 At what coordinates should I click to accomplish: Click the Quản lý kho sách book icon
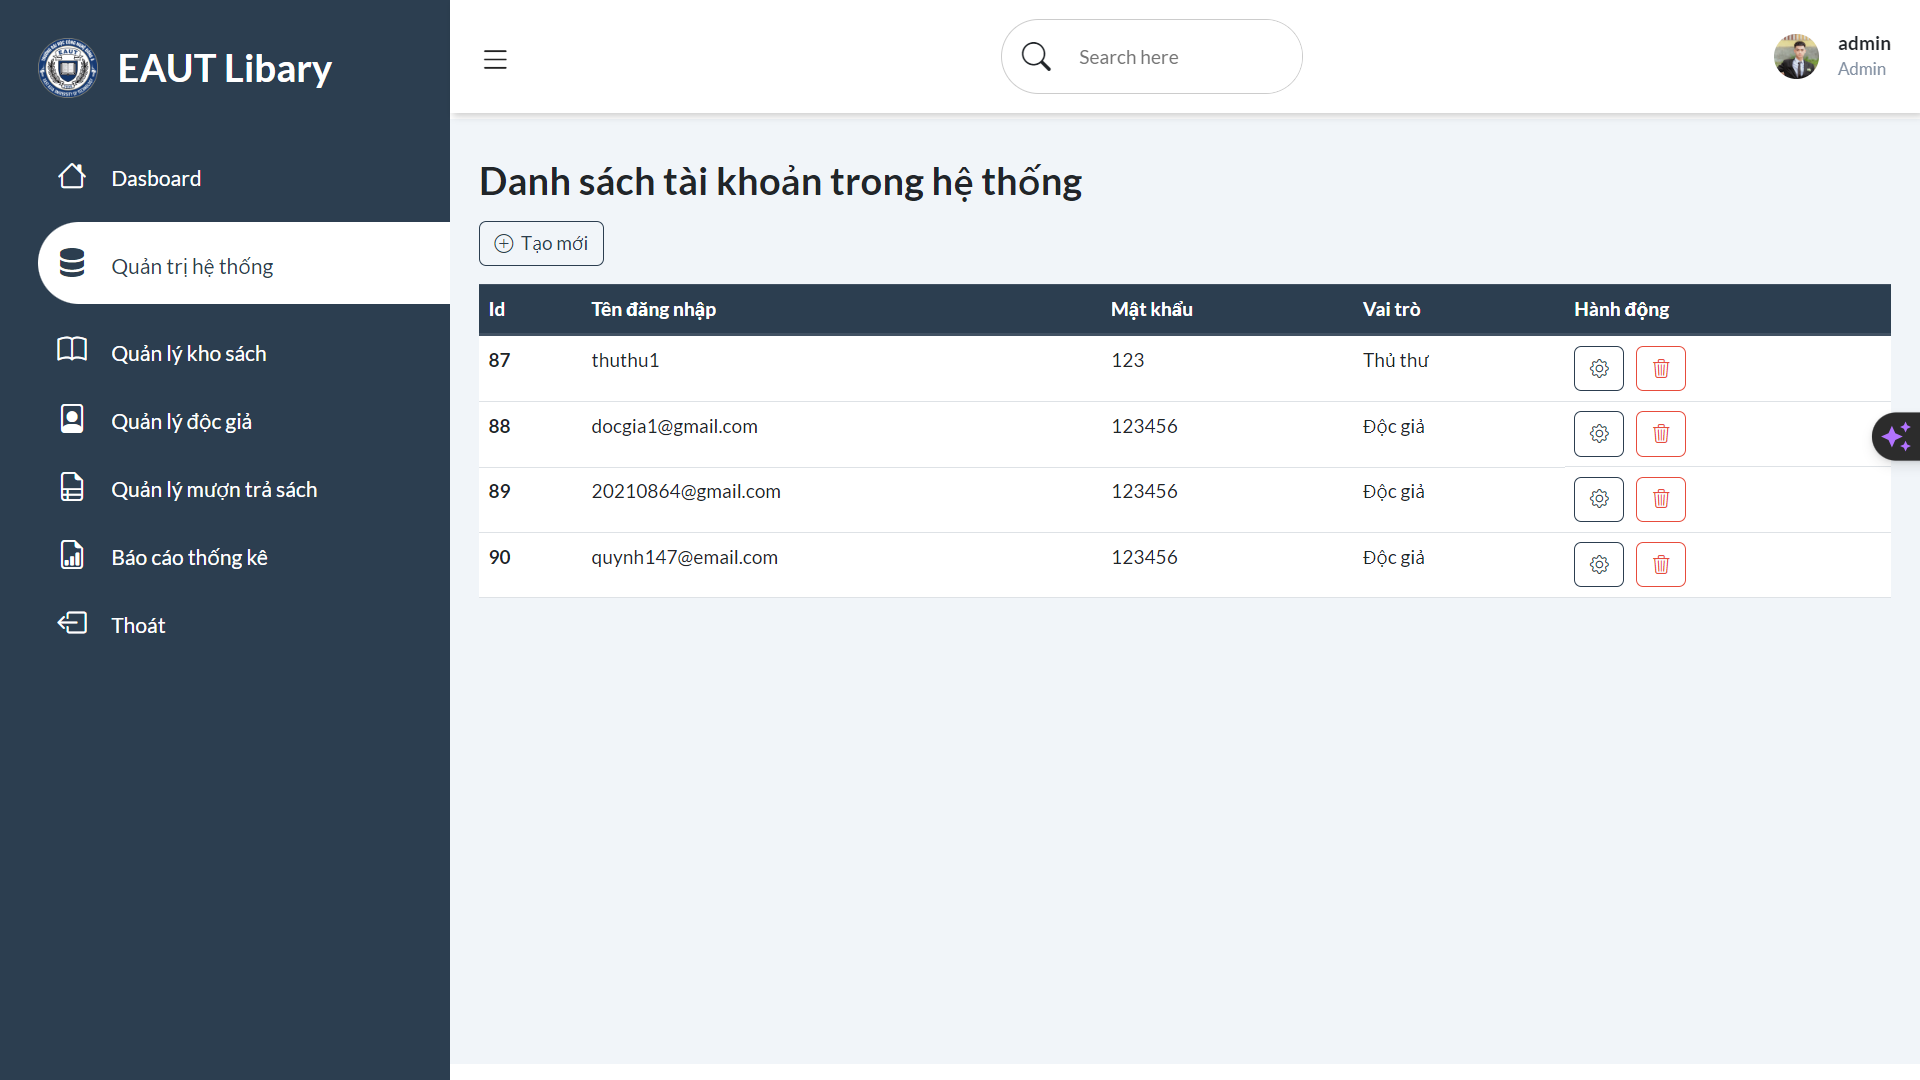coord(72,350)
